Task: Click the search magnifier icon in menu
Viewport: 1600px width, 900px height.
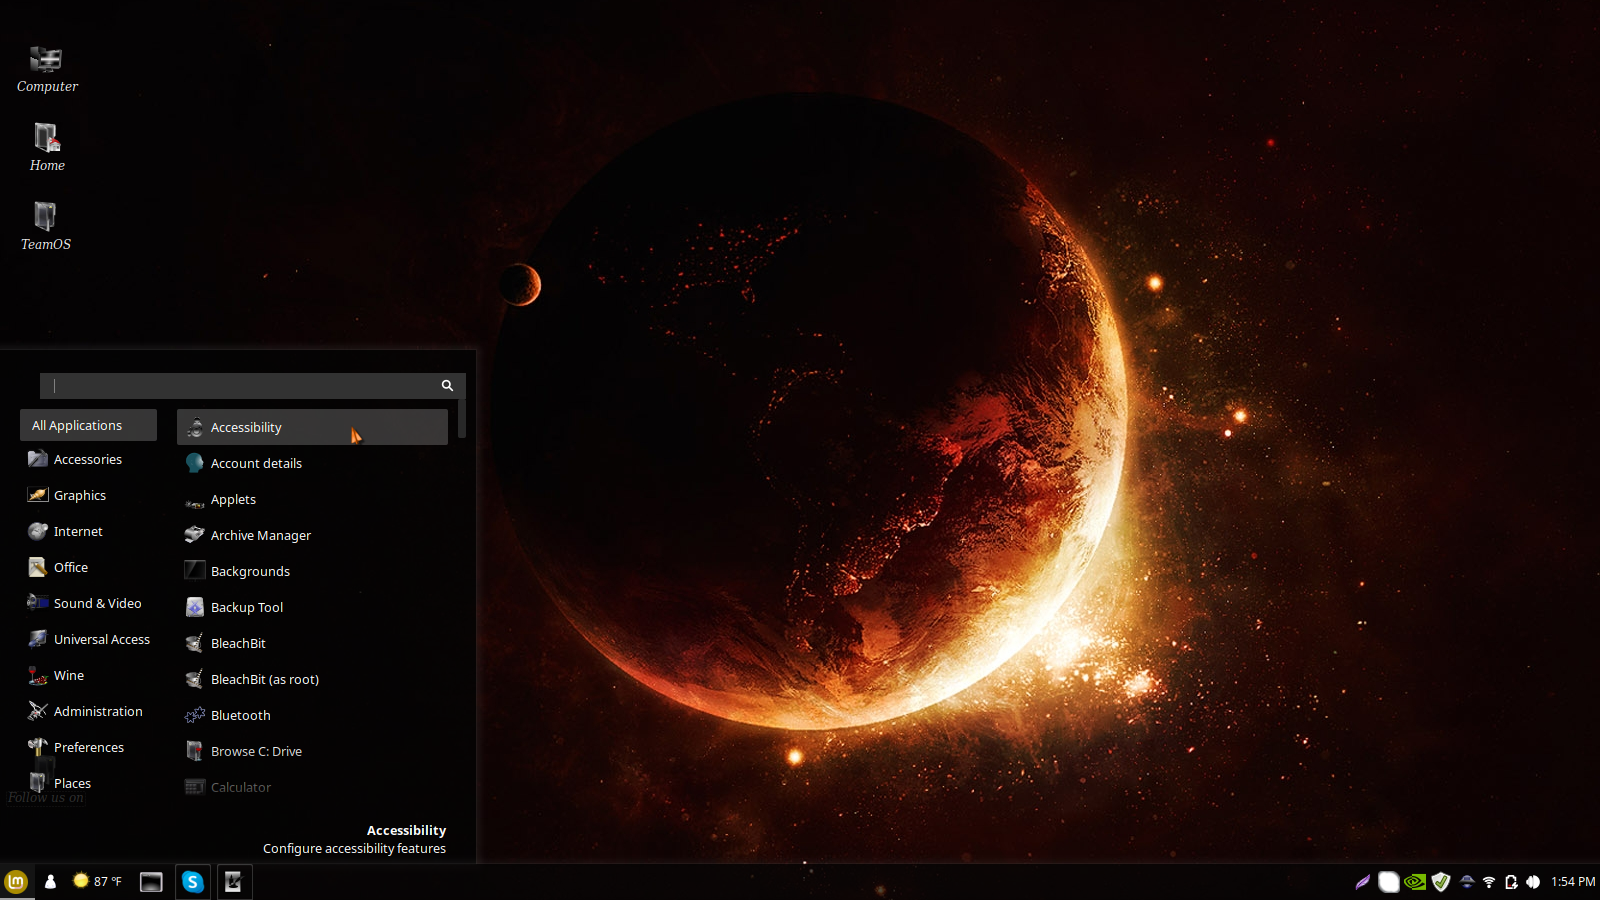Action: pos(447,386)
